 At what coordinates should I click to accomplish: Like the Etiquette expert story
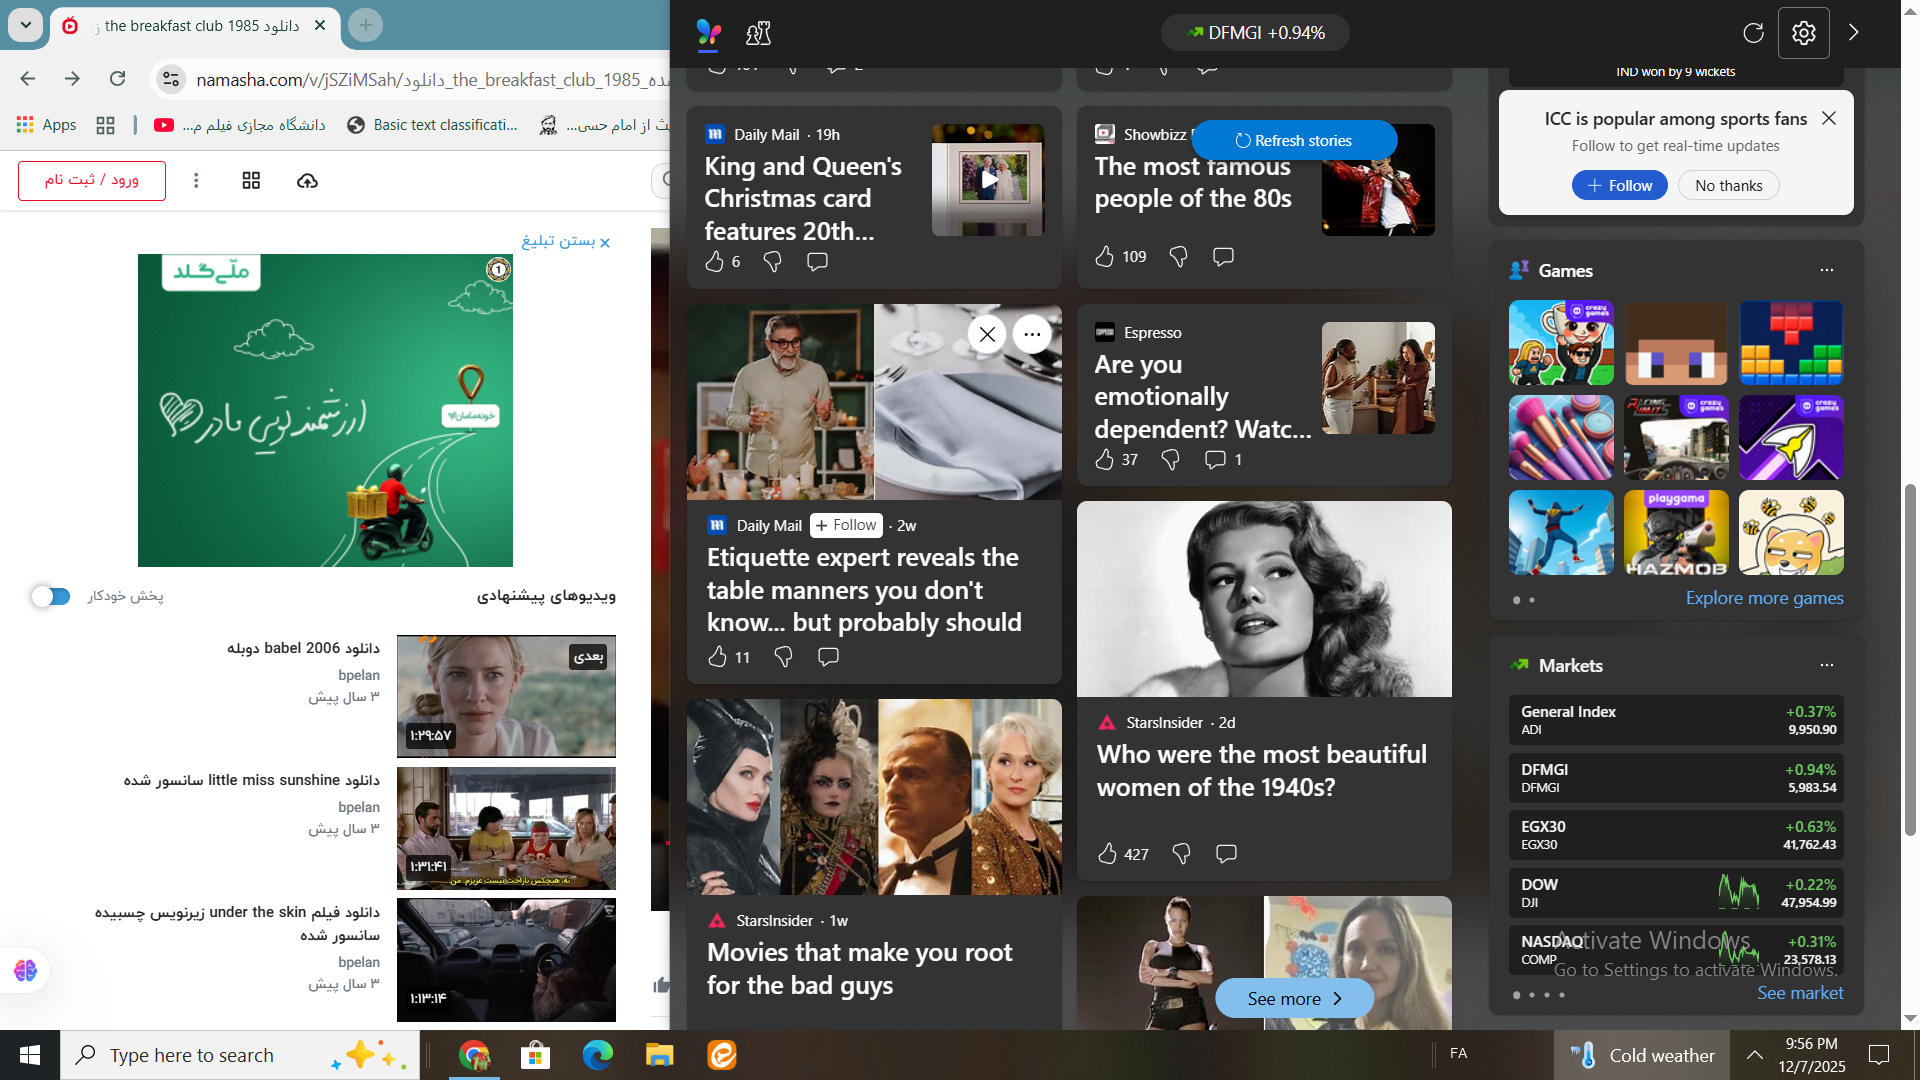(x=717, y=657)
